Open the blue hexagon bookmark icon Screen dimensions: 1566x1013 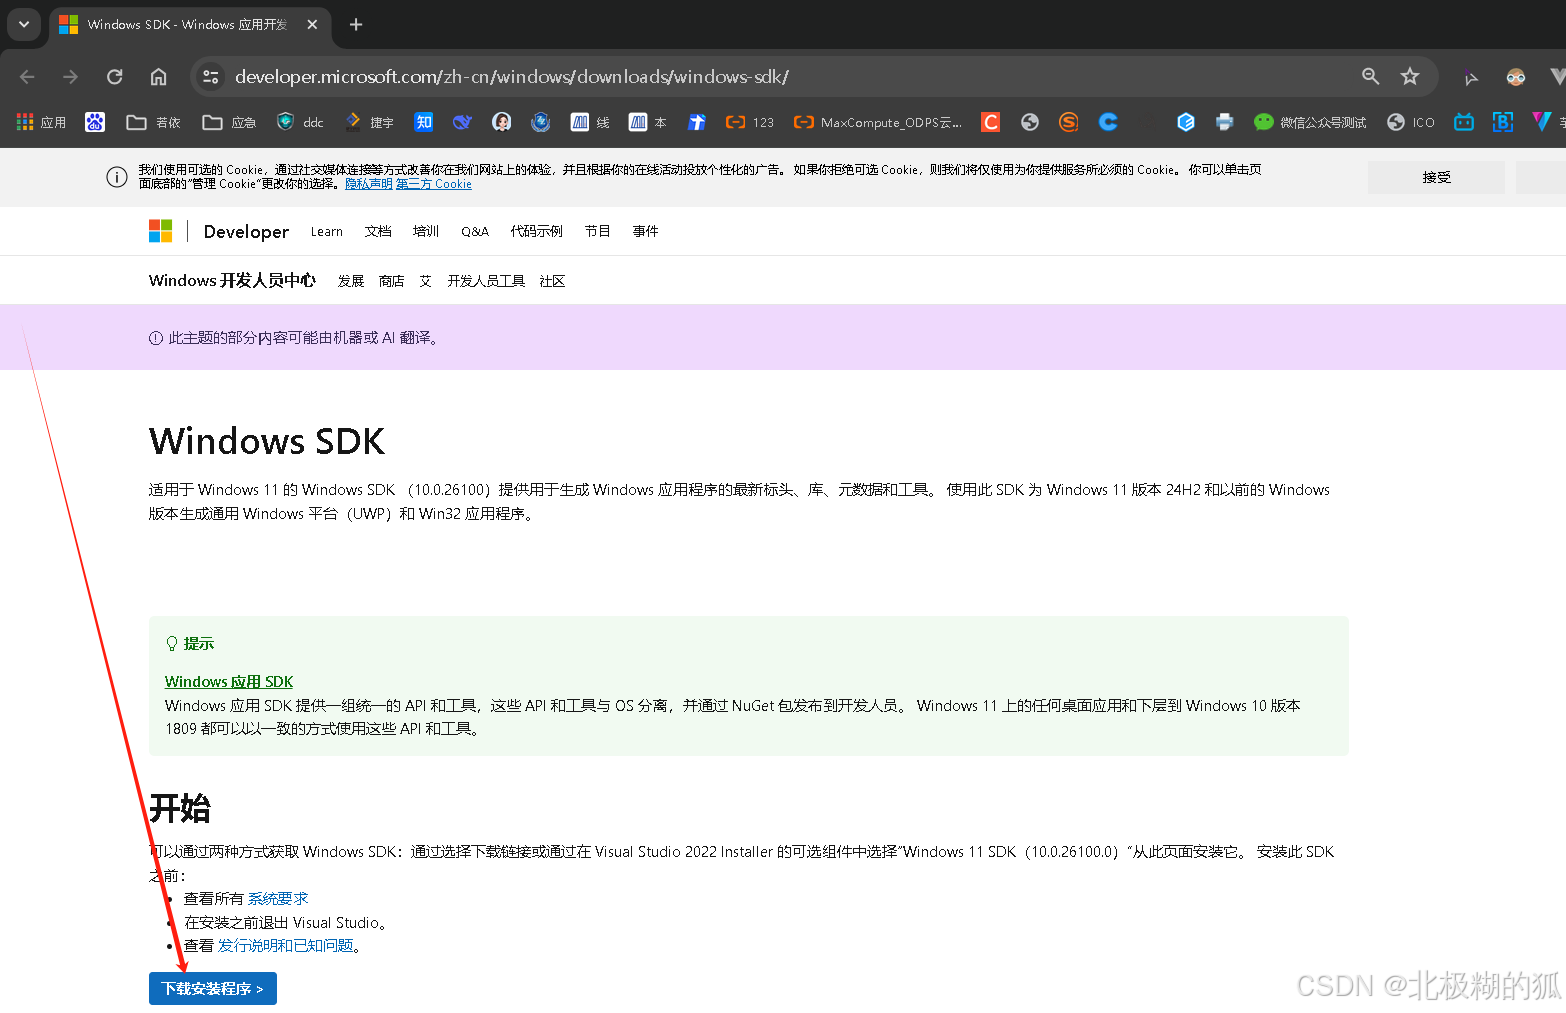pyautogui.click(x=1186, y=122)
